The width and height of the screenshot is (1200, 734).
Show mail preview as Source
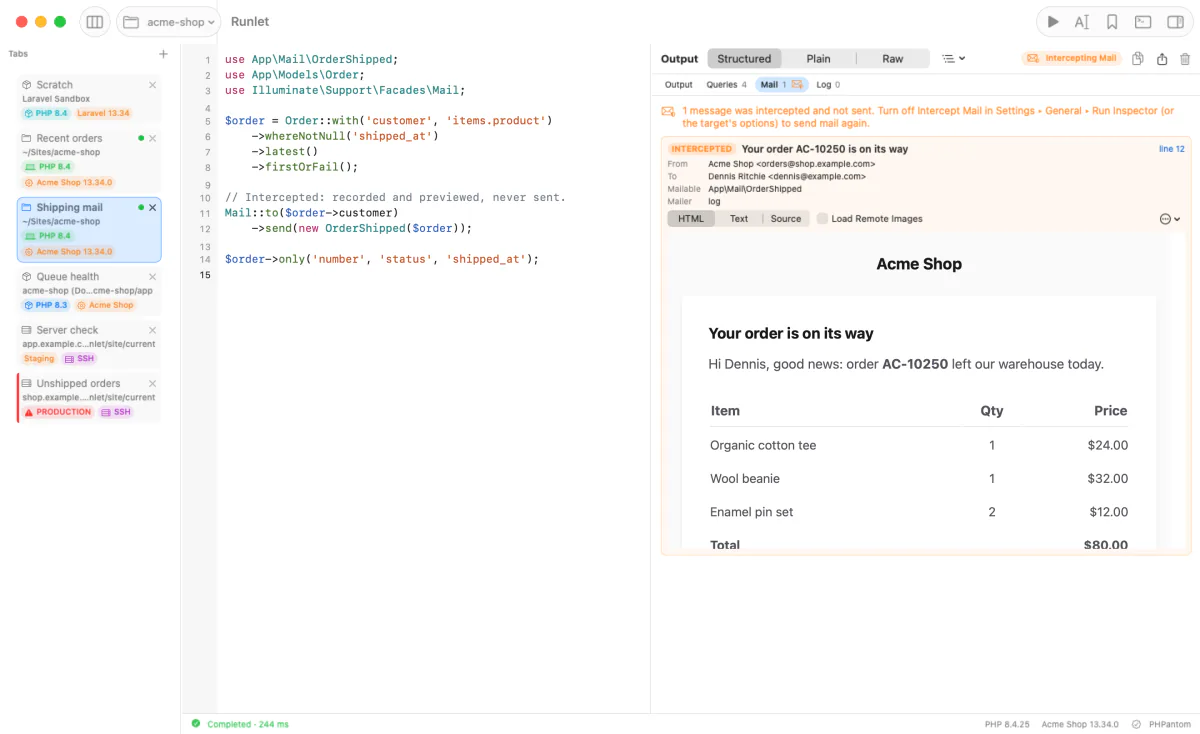click(786, 219)
